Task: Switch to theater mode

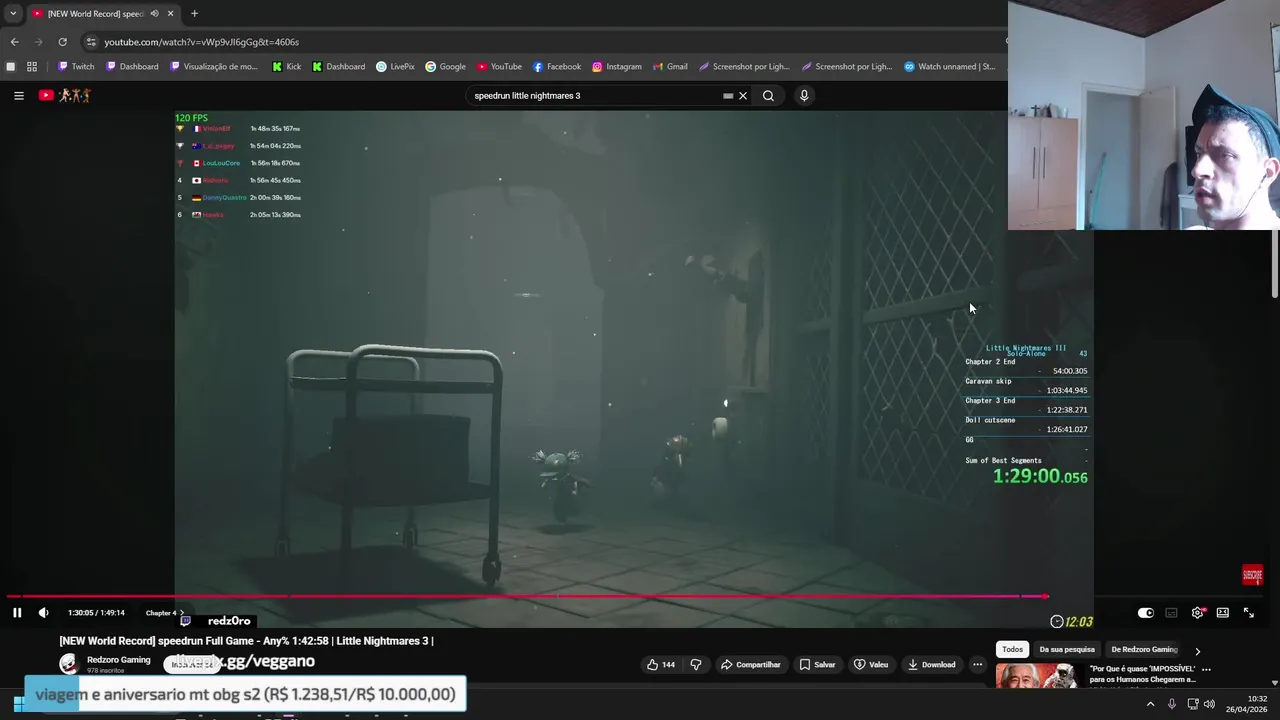Action: [1222, 613]
